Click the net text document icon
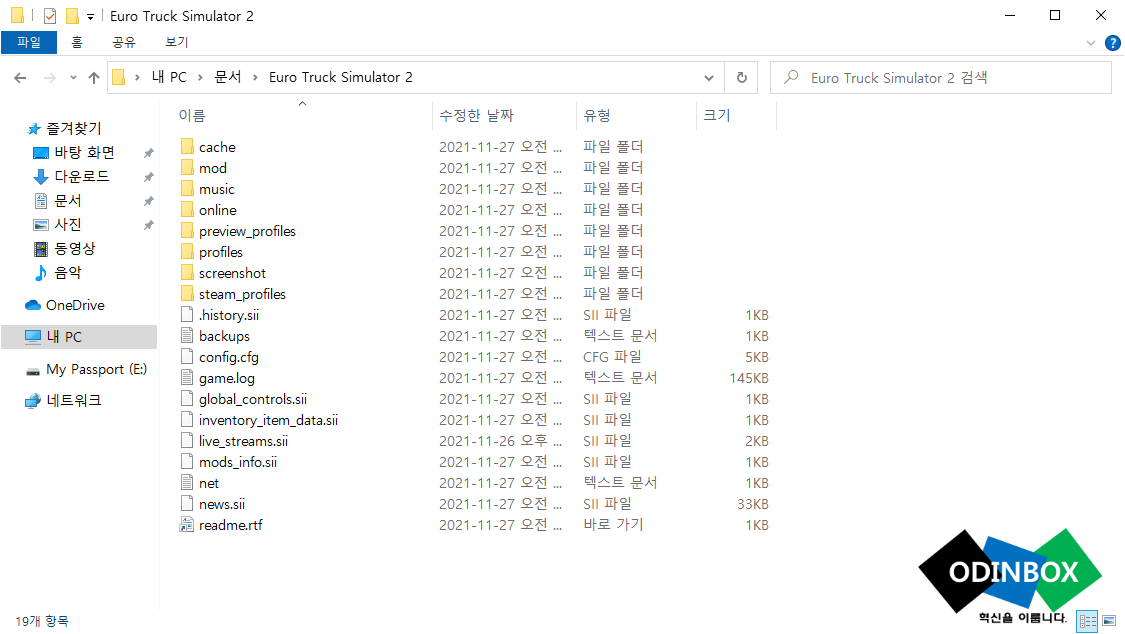1125x634 pixels. [187, 483]
